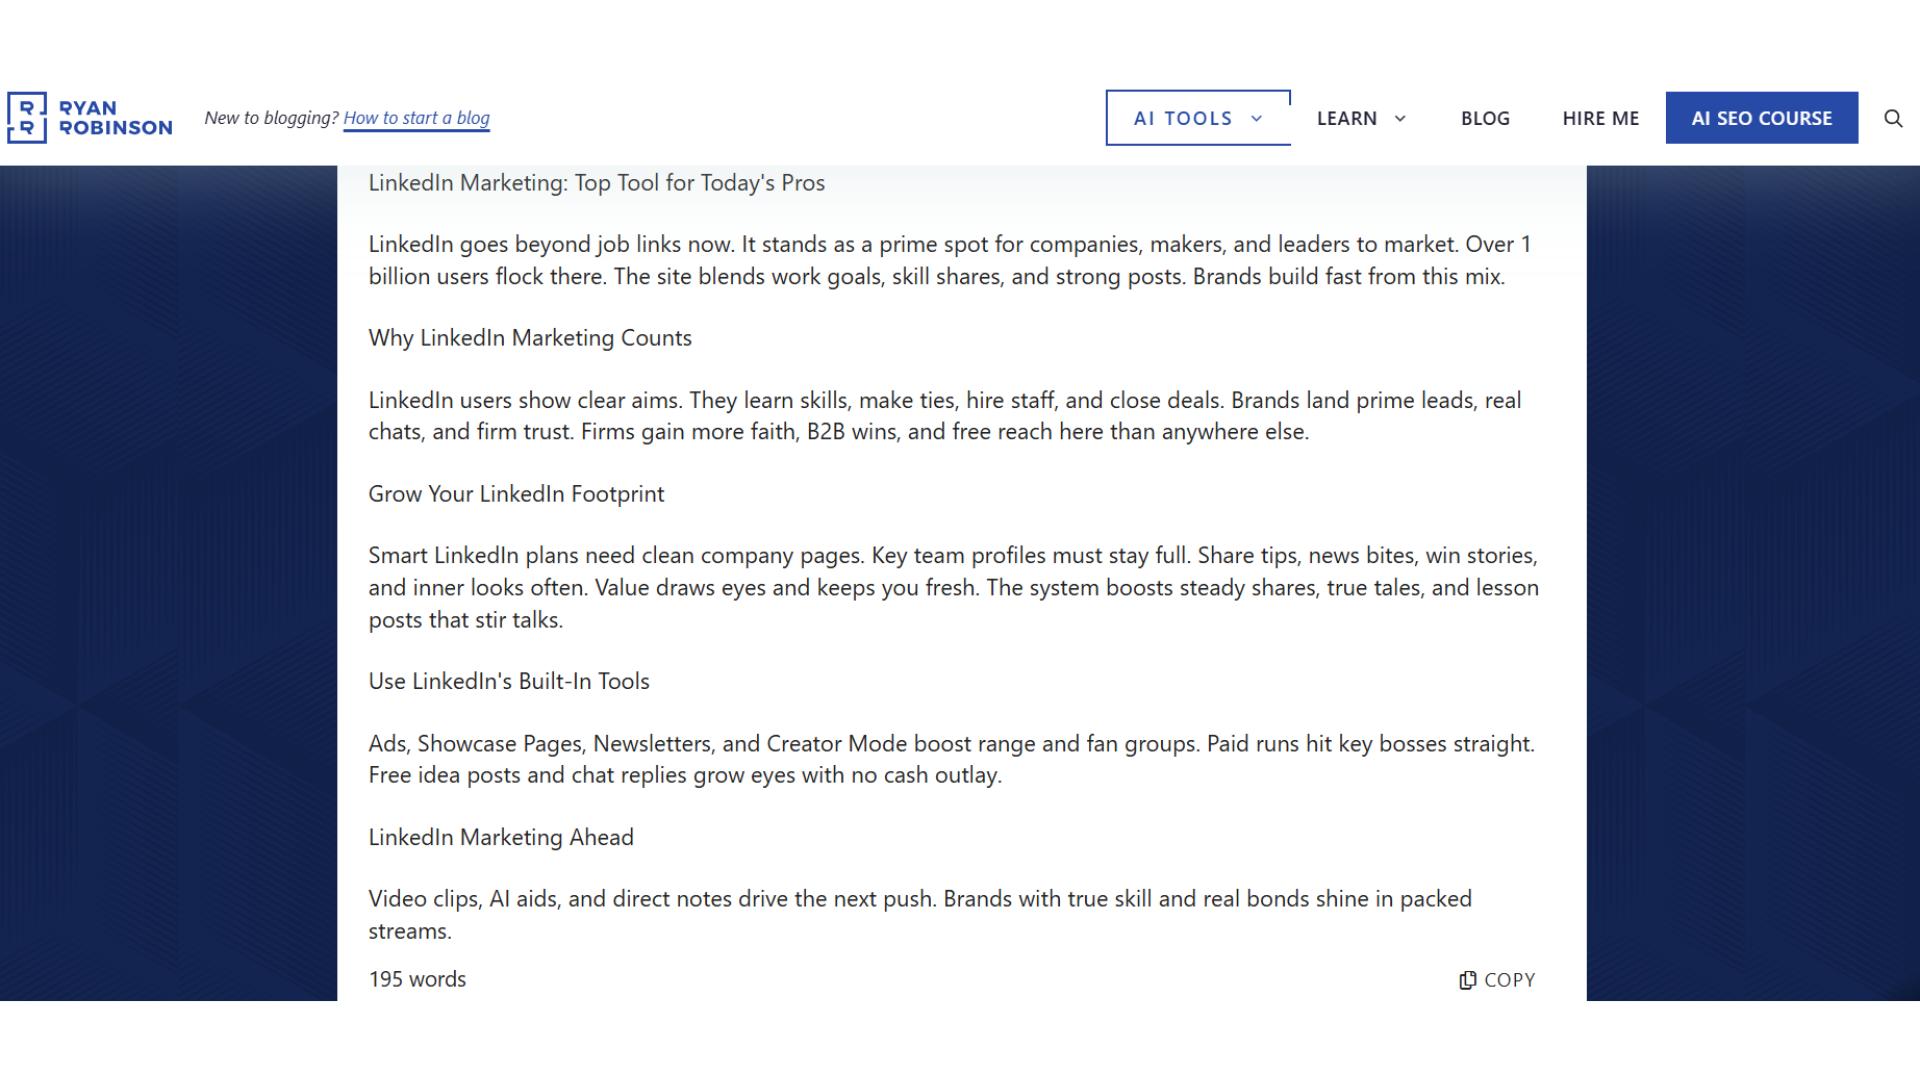
Task: Click the "Use LinkedIn's Built-In Tools" heading
Action: pyautogui.click(x=509, y=681)
